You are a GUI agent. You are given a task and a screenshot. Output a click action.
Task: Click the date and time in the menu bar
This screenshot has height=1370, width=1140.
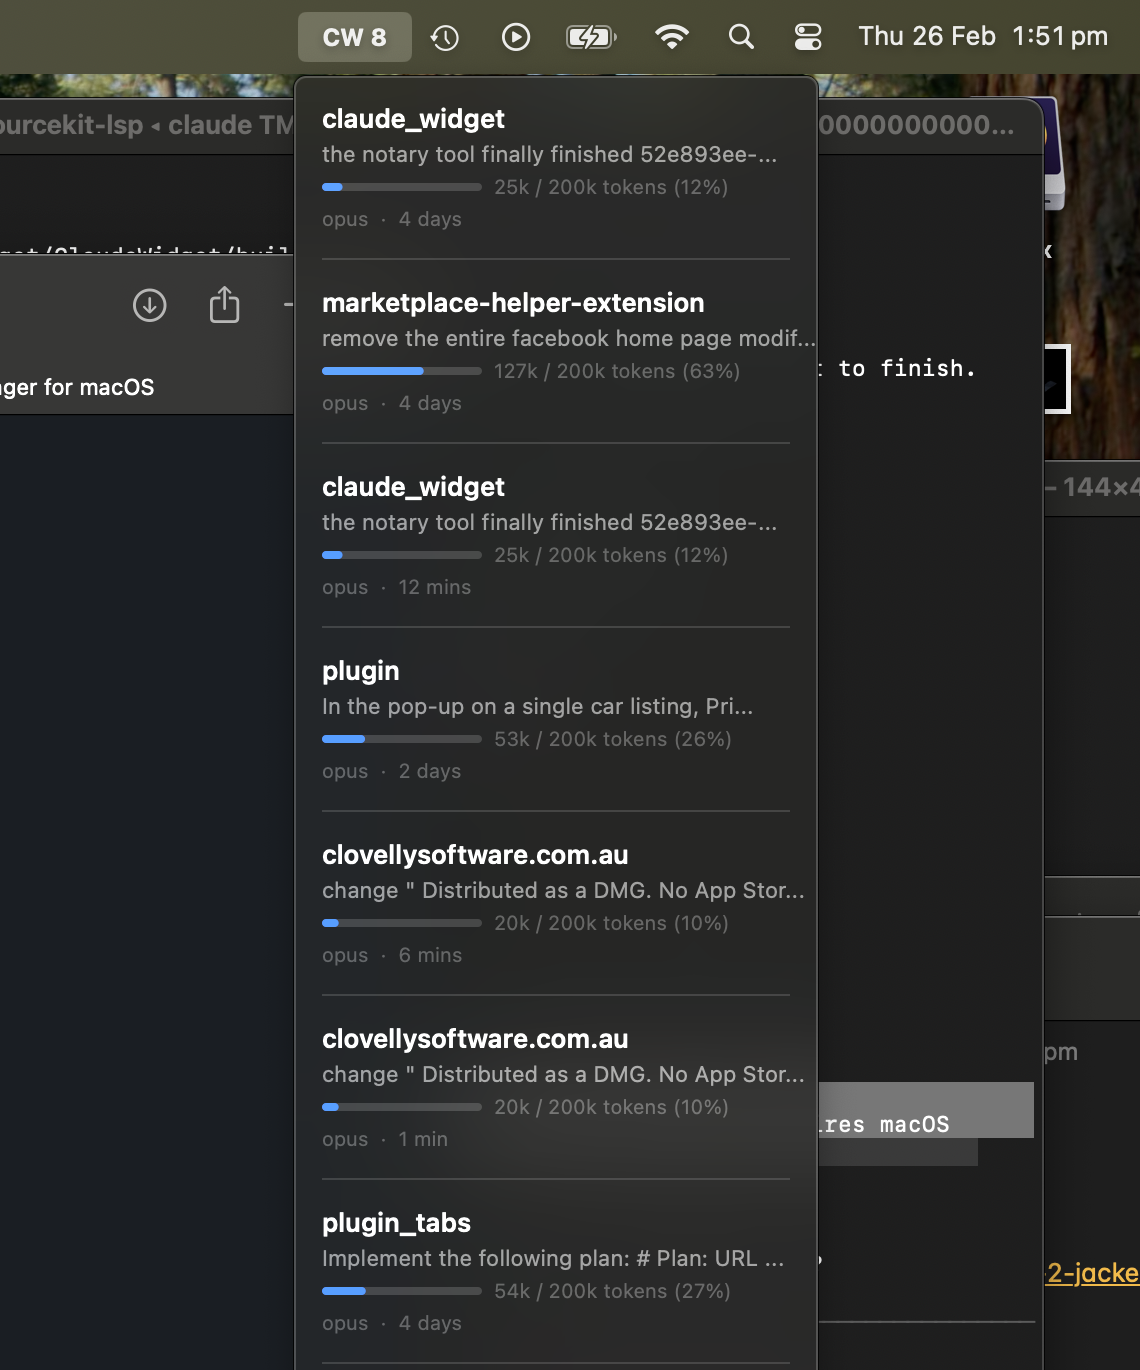pyautogui.click(x=983, y=36)
